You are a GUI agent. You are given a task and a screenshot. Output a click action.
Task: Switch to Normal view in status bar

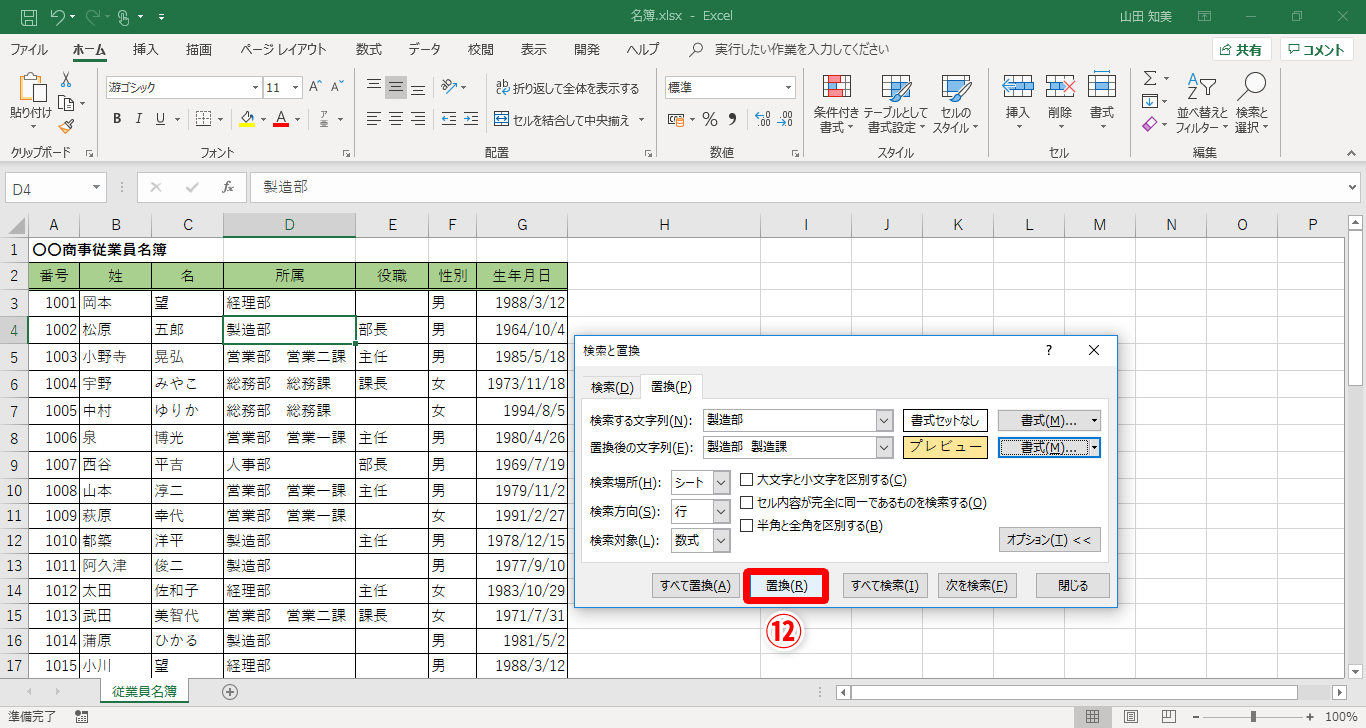tap(1093, 716)
